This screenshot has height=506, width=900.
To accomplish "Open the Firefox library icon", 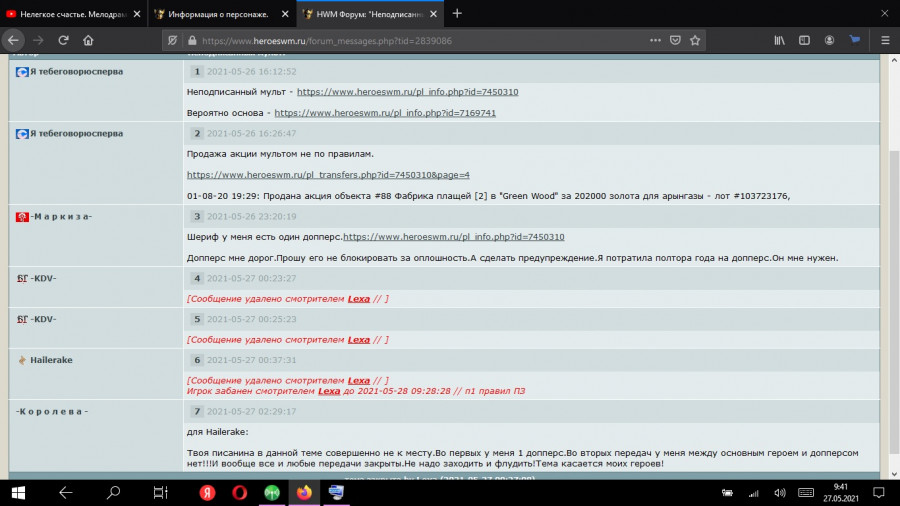I will point(777,41).
